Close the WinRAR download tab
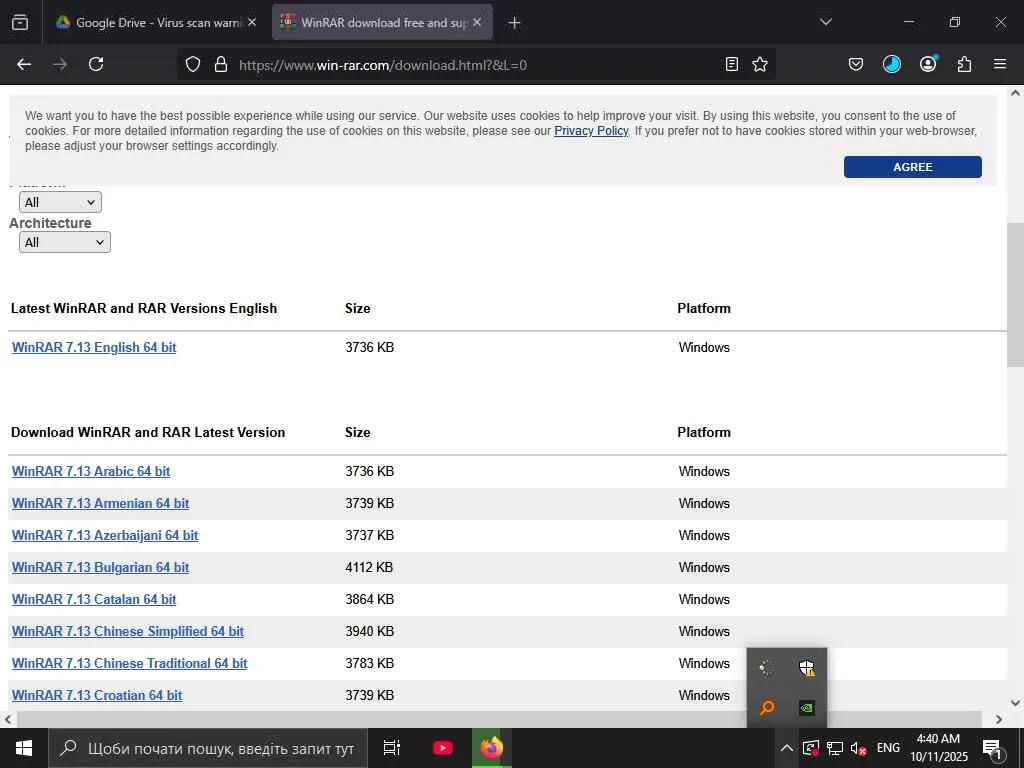Image resolution: width=1024 pixels, height=768 pixels. (477, 22)
